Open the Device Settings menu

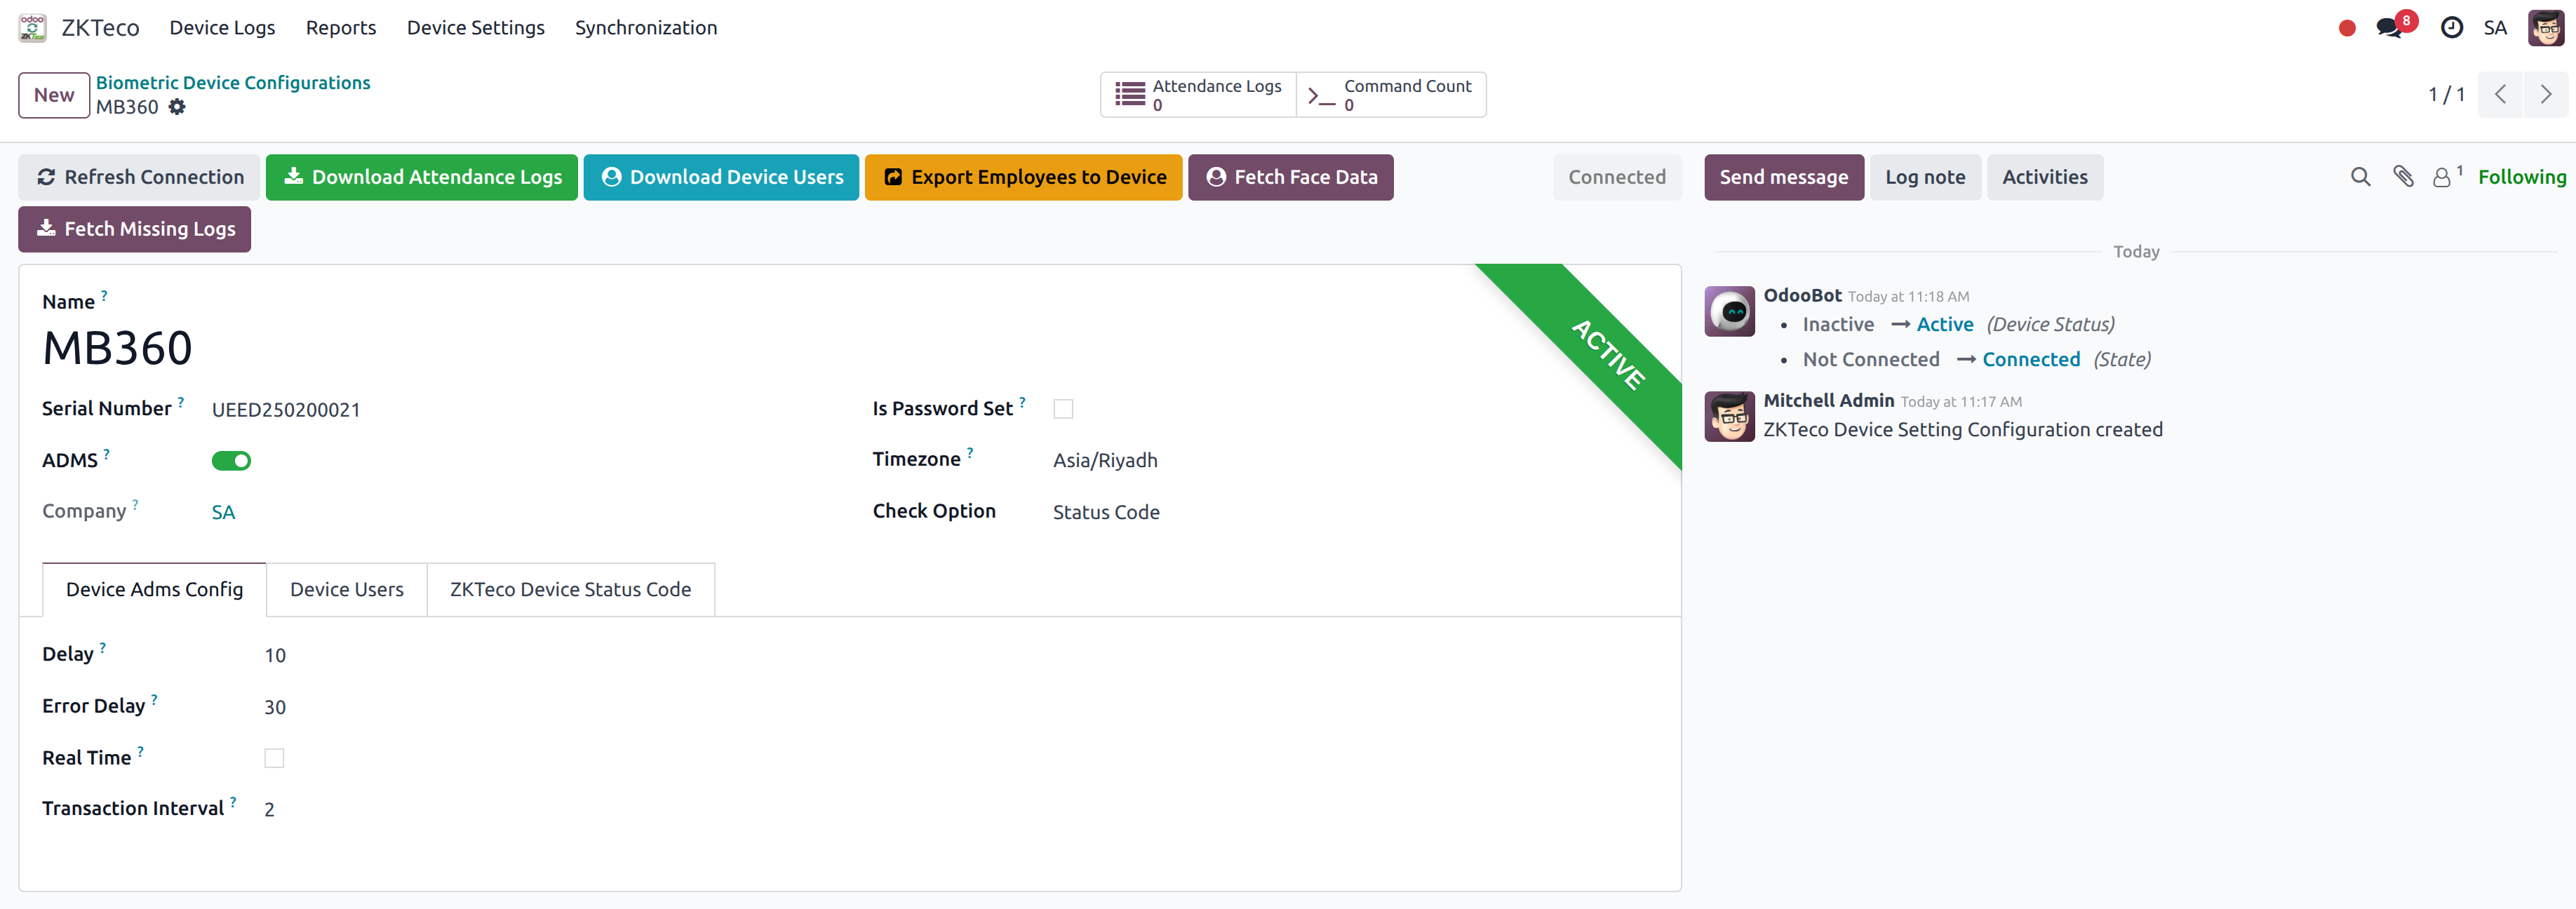pos(475,27)
